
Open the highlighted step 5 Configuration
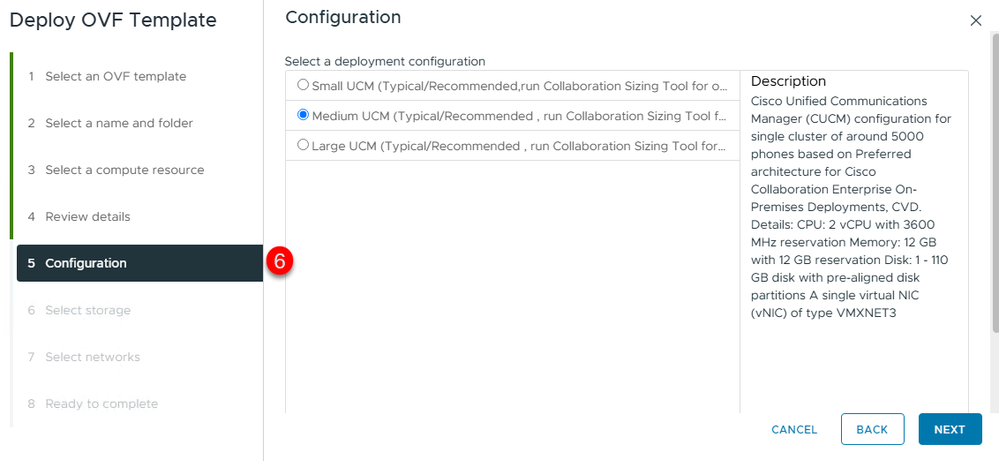click(x=140, y=263)
